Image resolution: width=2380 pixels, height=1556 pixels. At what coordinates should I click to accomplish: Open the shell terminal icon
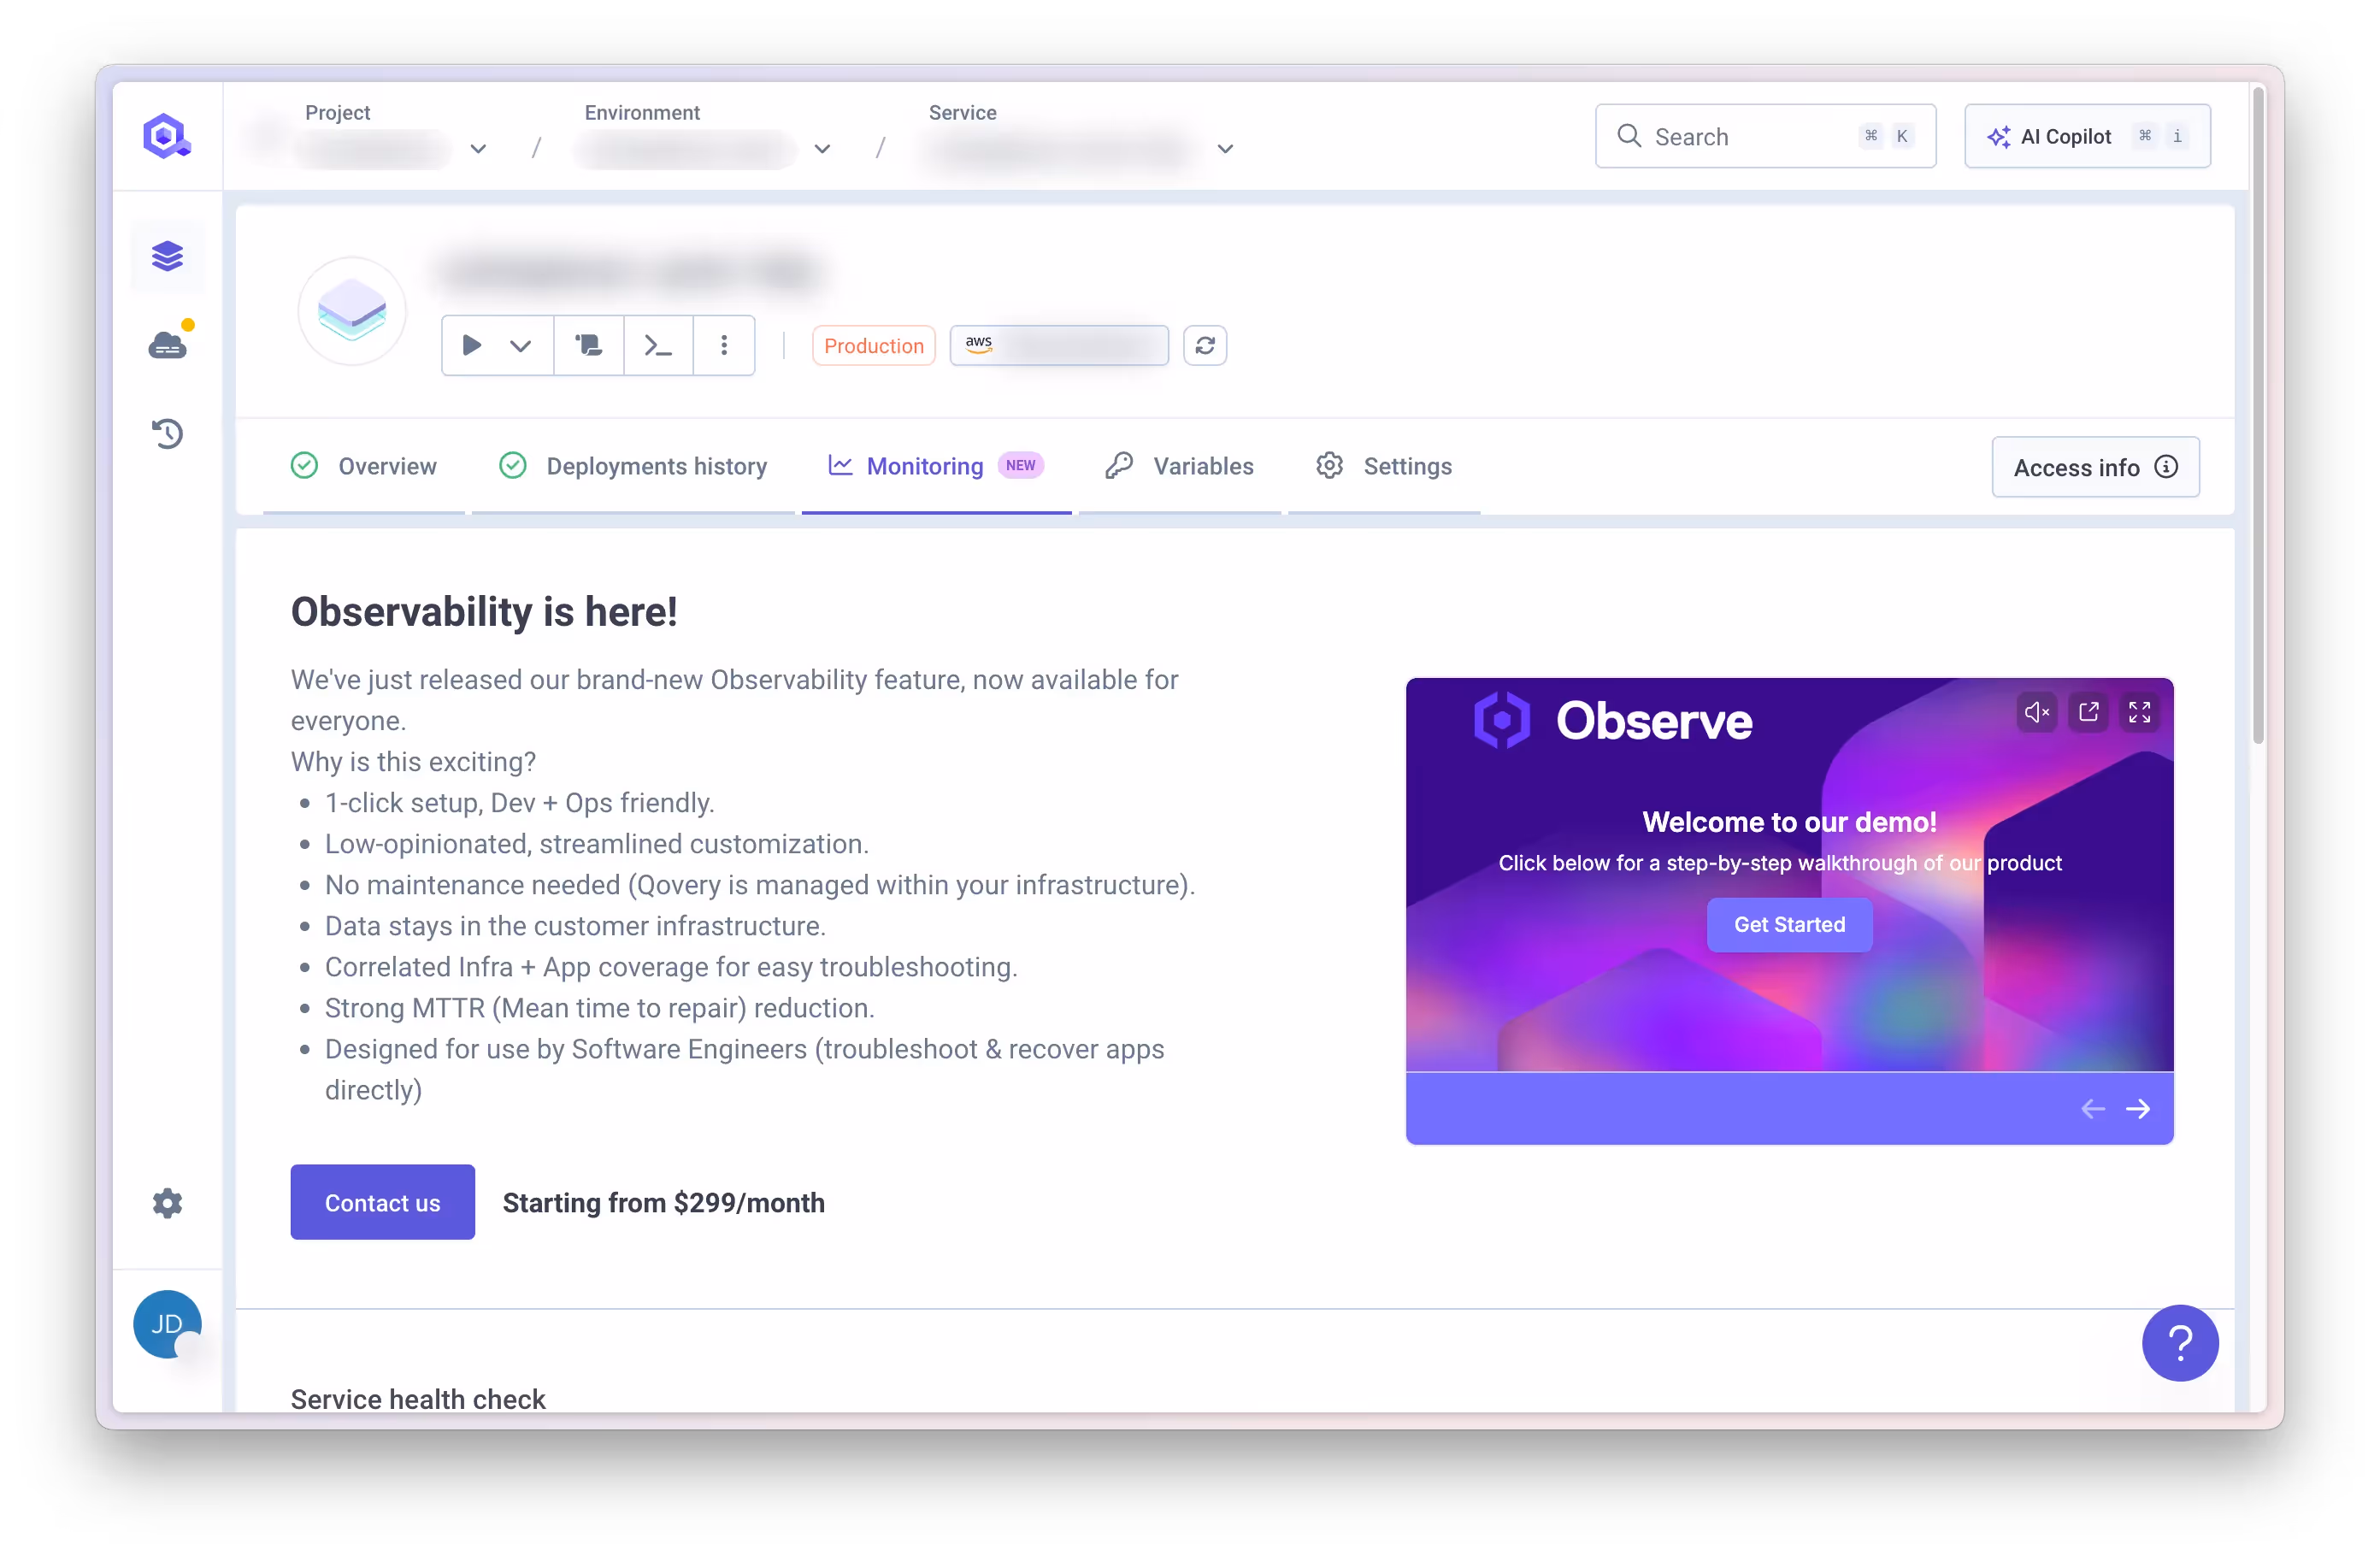click(657, 345)
